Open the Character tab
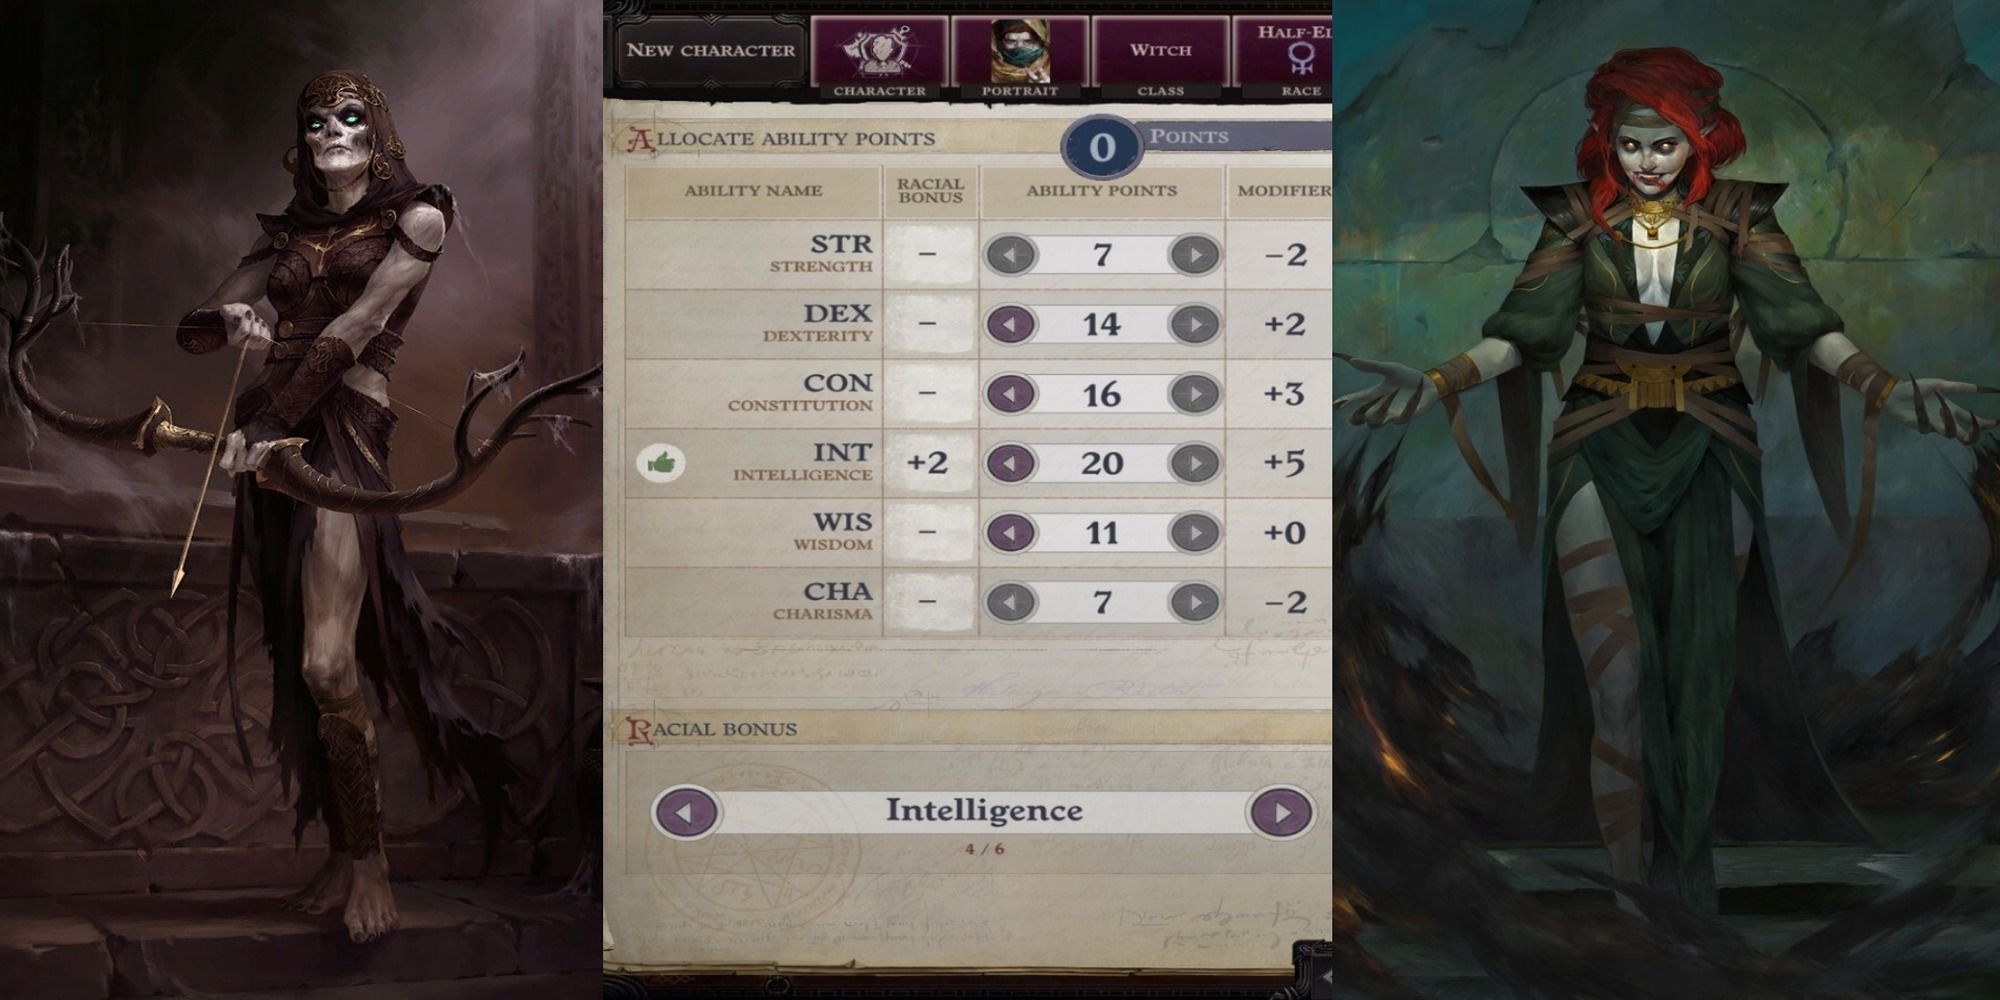Image resolution: width=2000 pixels, height=1000 pixels. click(879, 57)
